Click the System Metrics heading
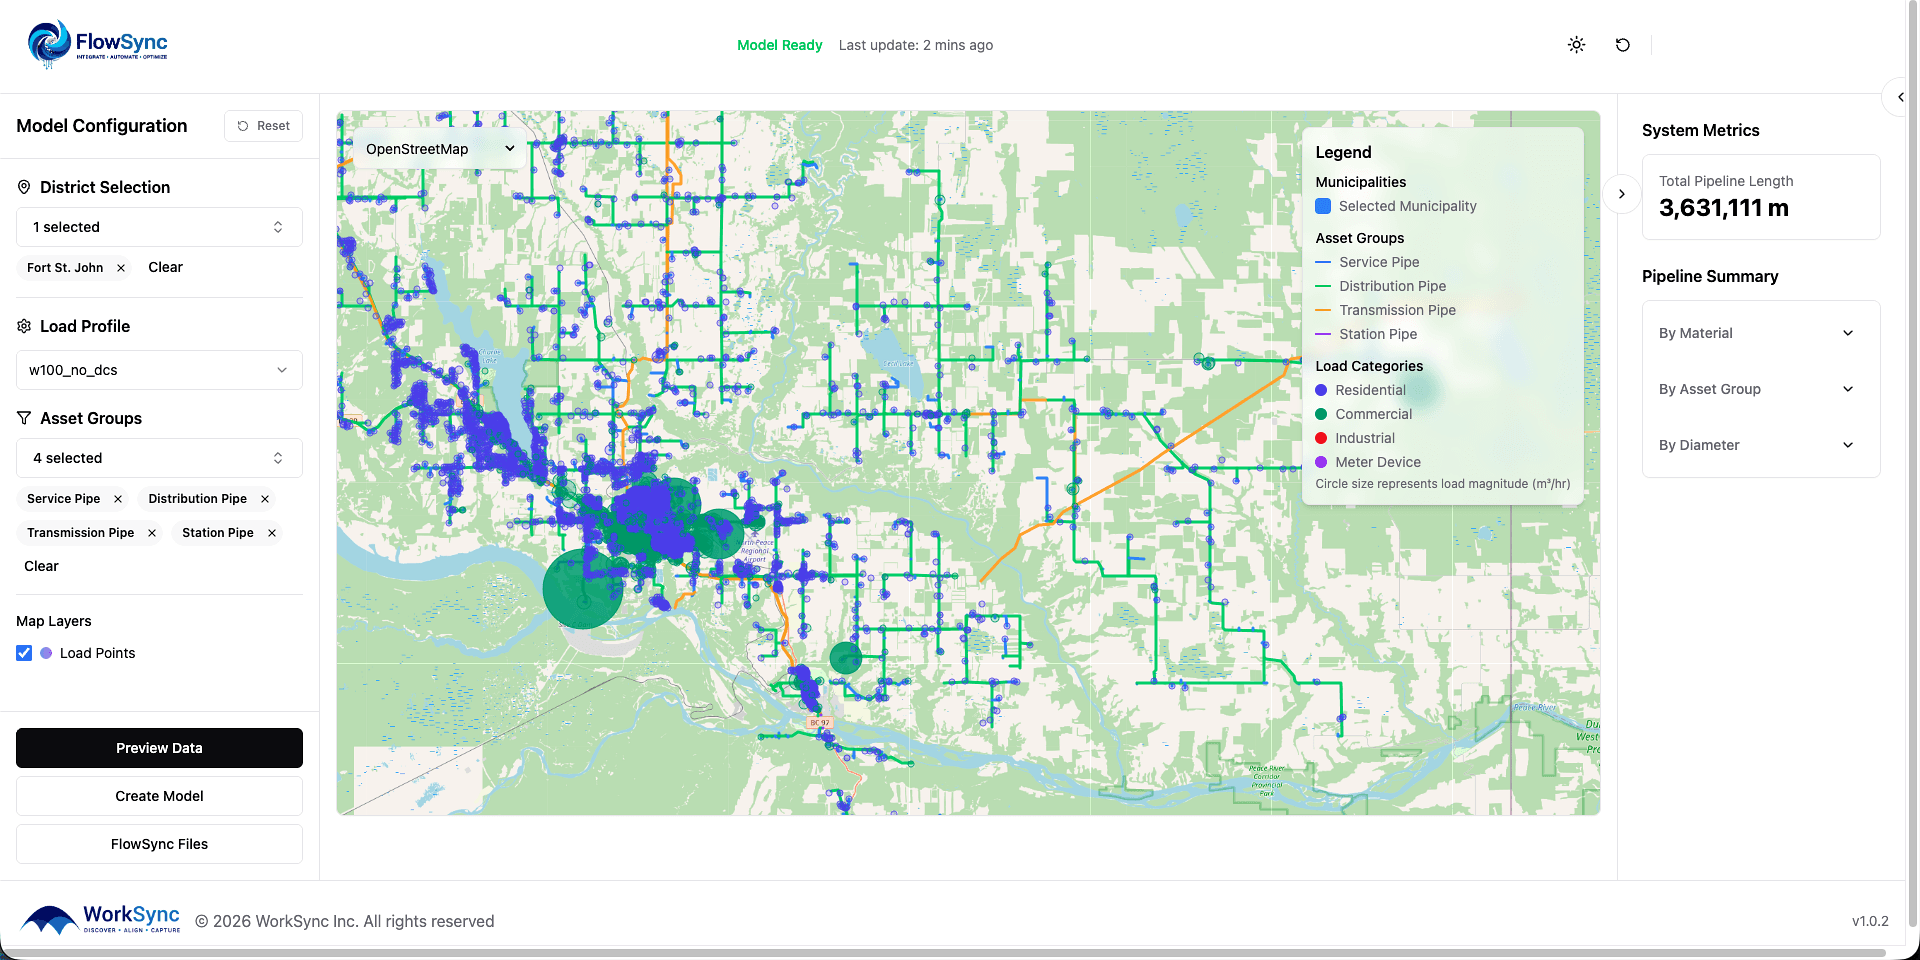Viewport: 1920px width, 960px height. point(1700,130)
